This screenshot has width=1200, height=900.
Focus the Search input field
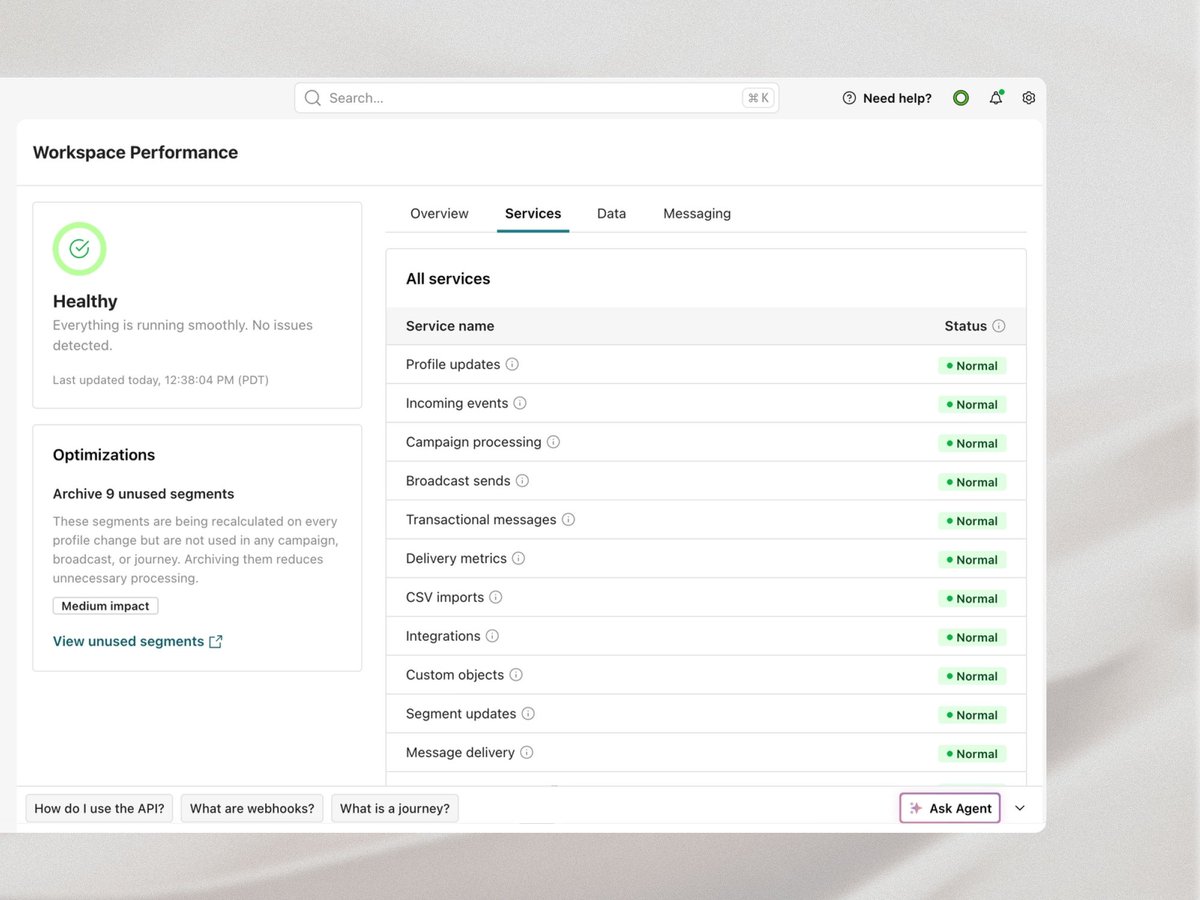(x=536, y=98)
